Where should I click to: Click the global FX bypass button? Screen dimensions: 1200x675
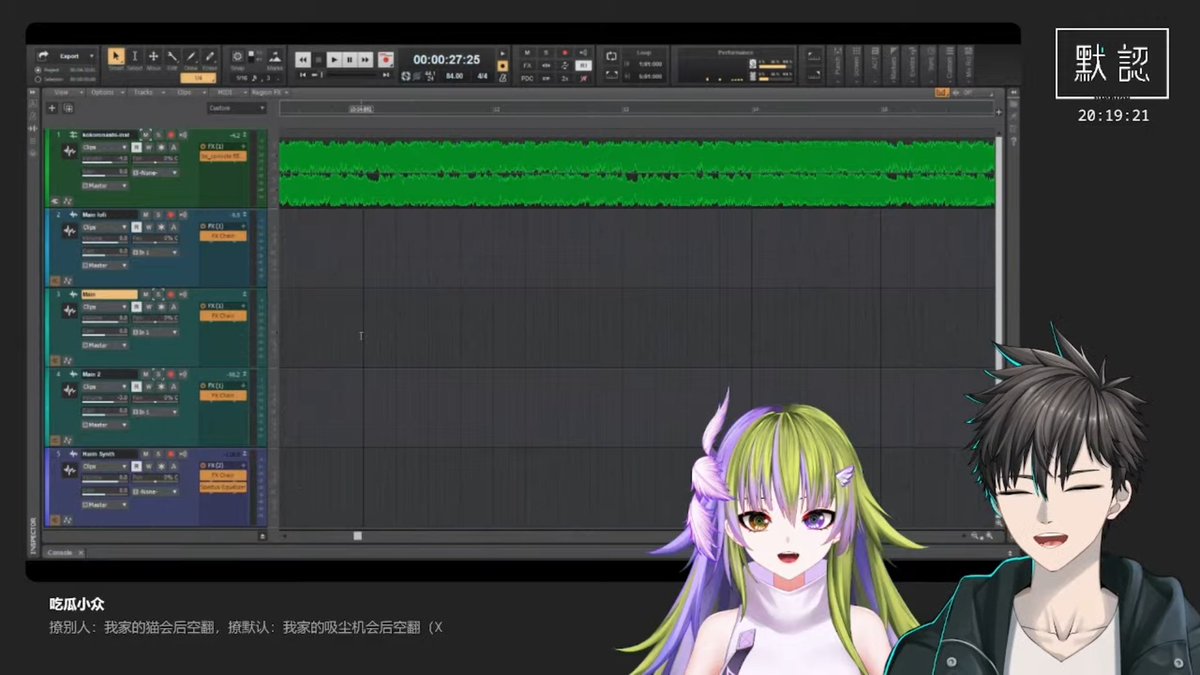pyautogui.click(x=527, y=65)
